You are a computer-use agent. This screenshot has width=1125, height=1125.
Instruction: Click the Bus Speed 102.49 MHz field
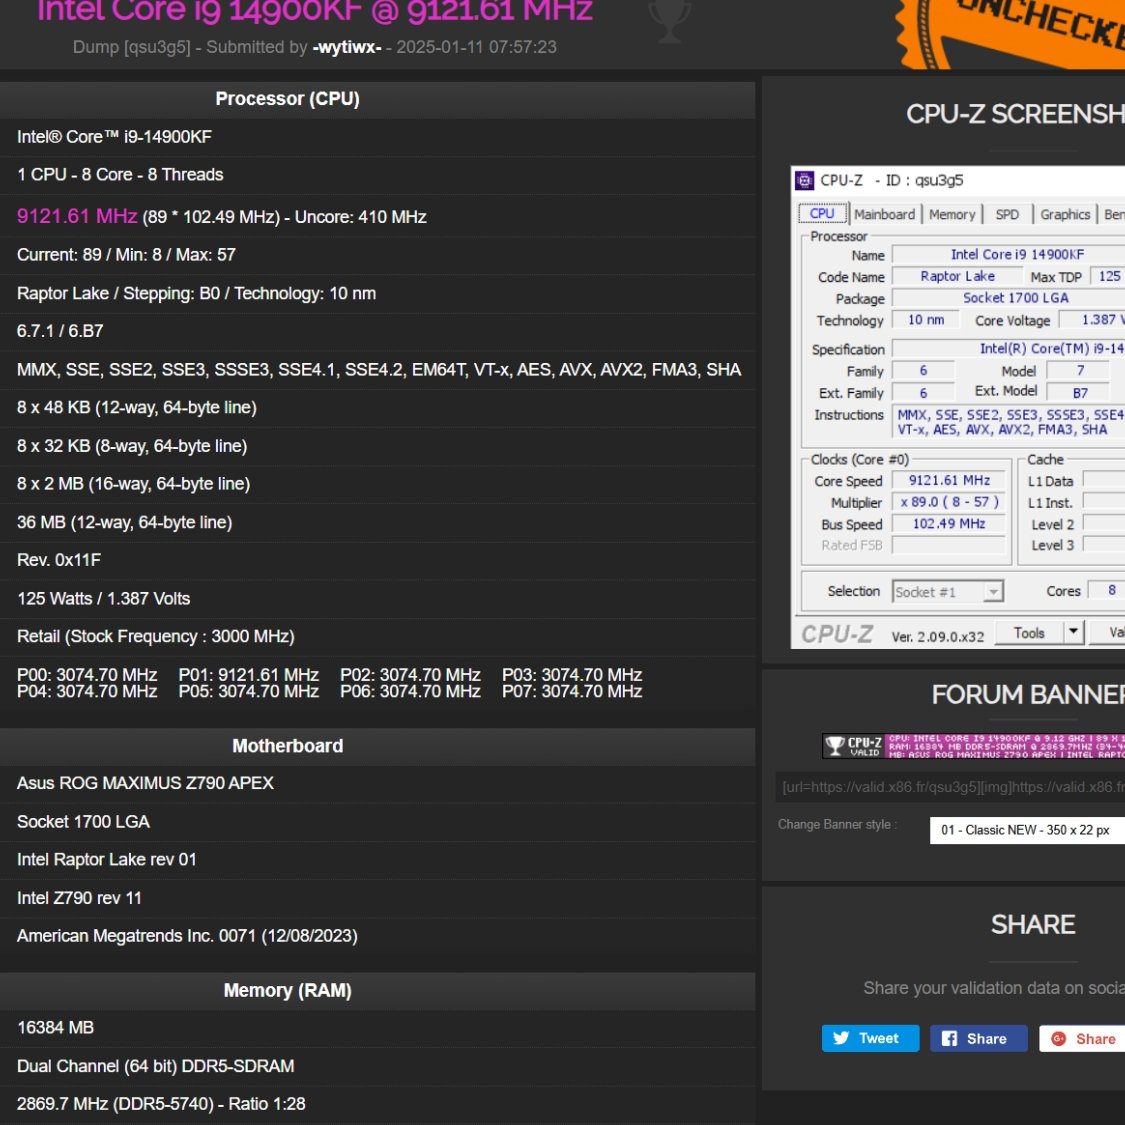point(949,524)
